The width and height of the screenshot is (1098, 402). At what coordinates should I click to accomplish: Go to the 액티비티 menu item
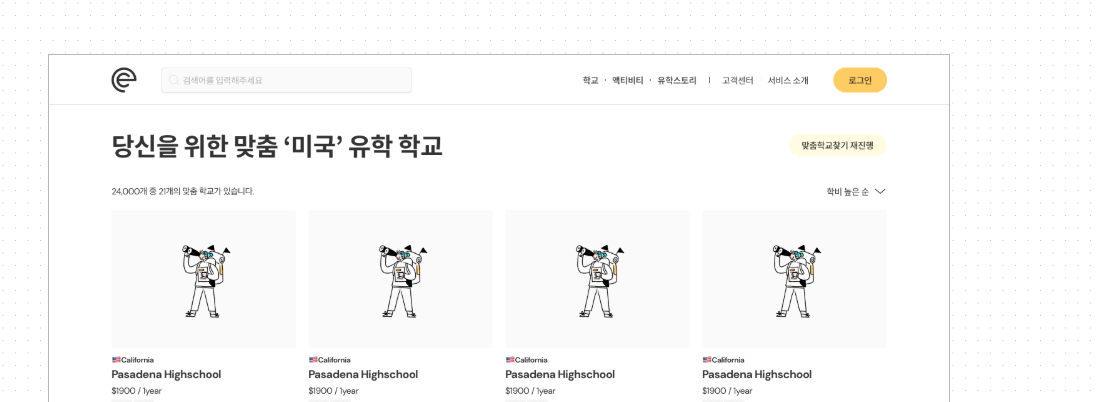[x=627, y=81]
